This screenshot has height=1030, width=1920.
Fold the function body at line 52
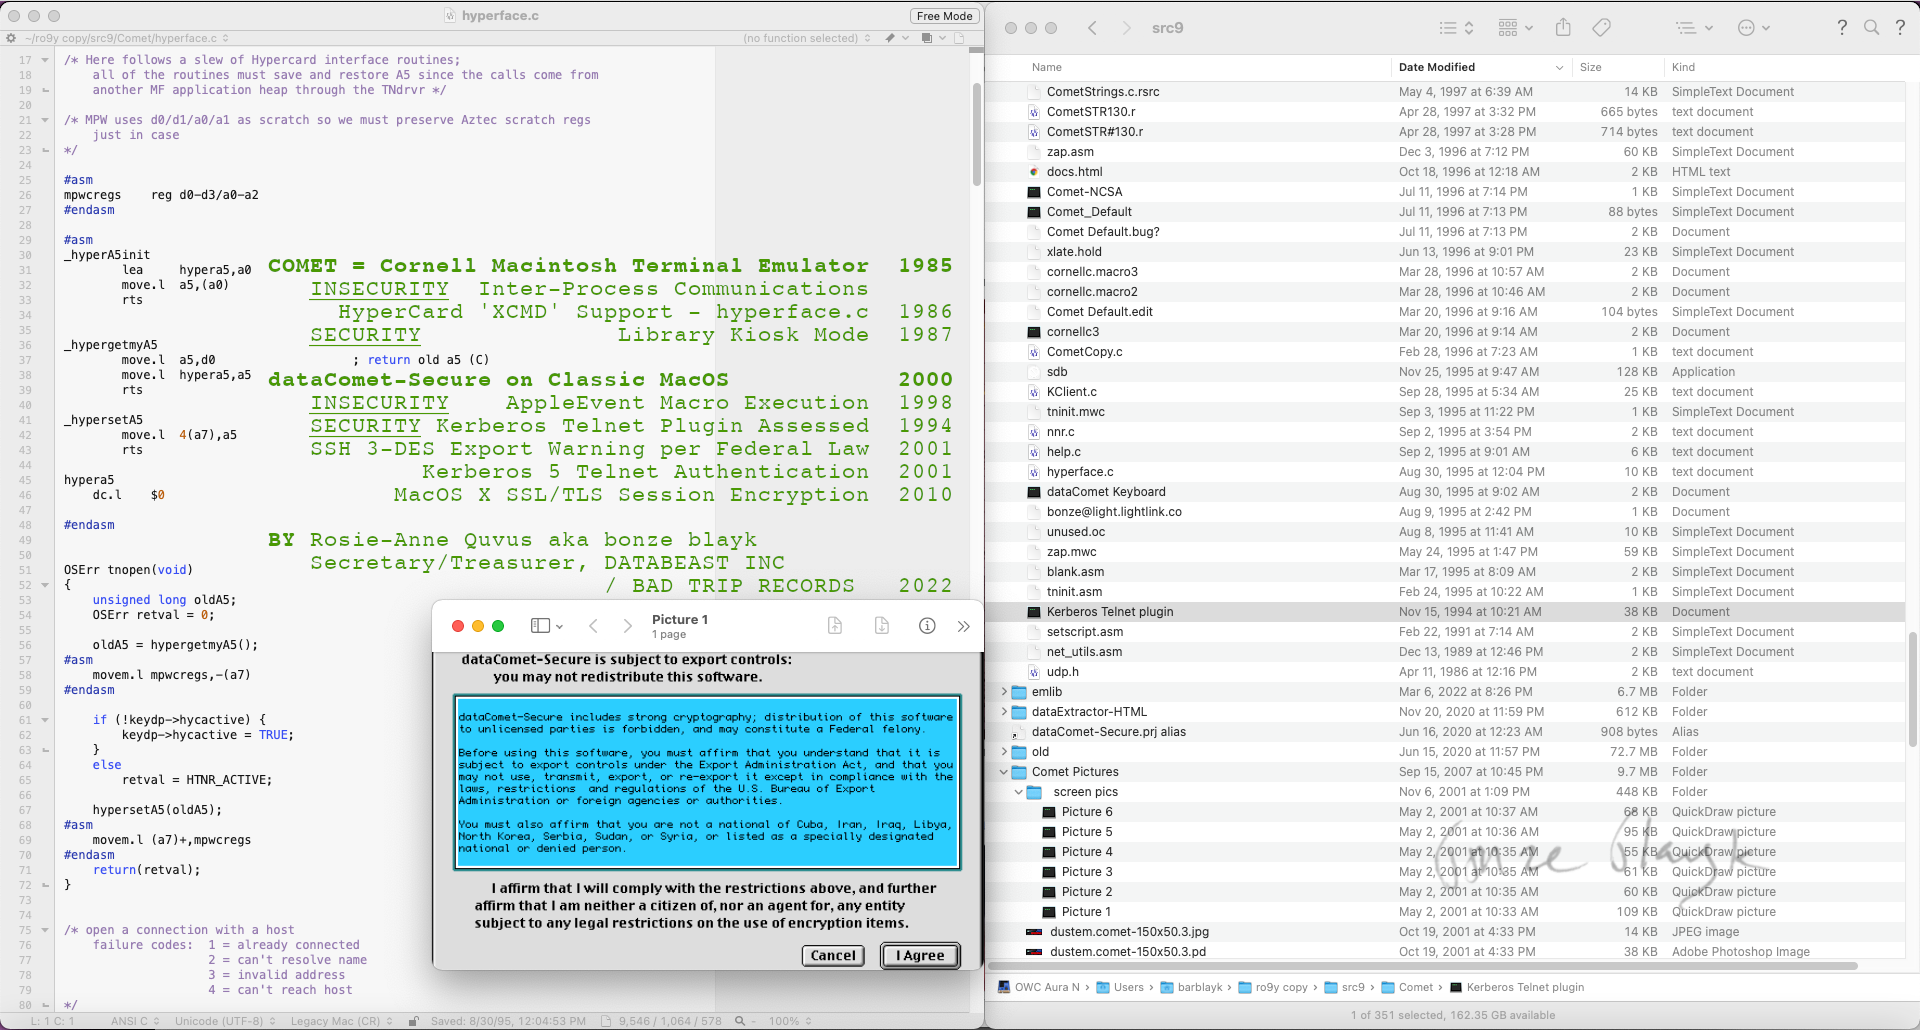tap(45, 585)
